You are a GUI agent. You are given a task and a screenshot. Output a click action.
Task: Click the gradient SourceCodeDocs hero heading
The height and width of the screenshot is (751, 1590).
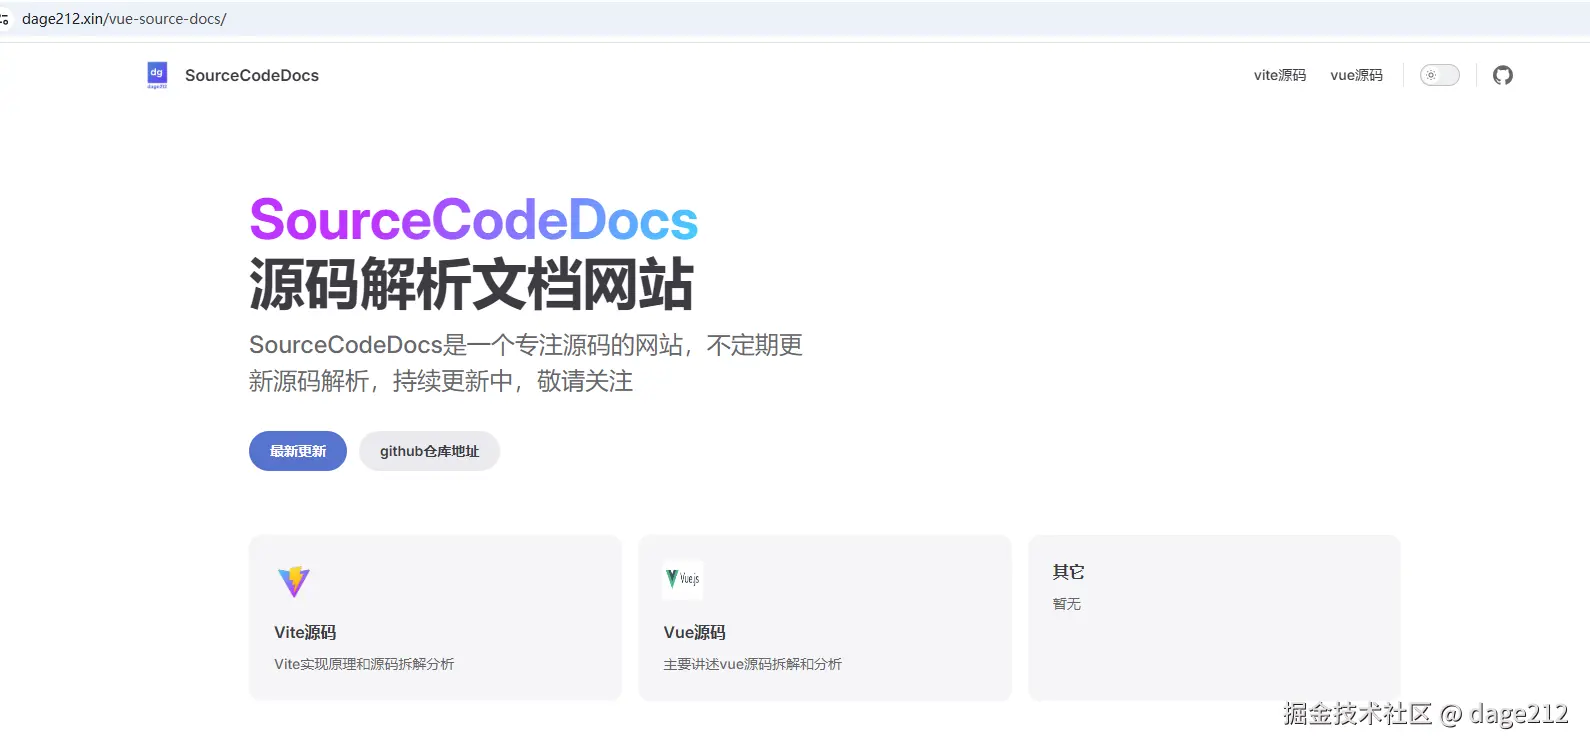click(473, 220)
